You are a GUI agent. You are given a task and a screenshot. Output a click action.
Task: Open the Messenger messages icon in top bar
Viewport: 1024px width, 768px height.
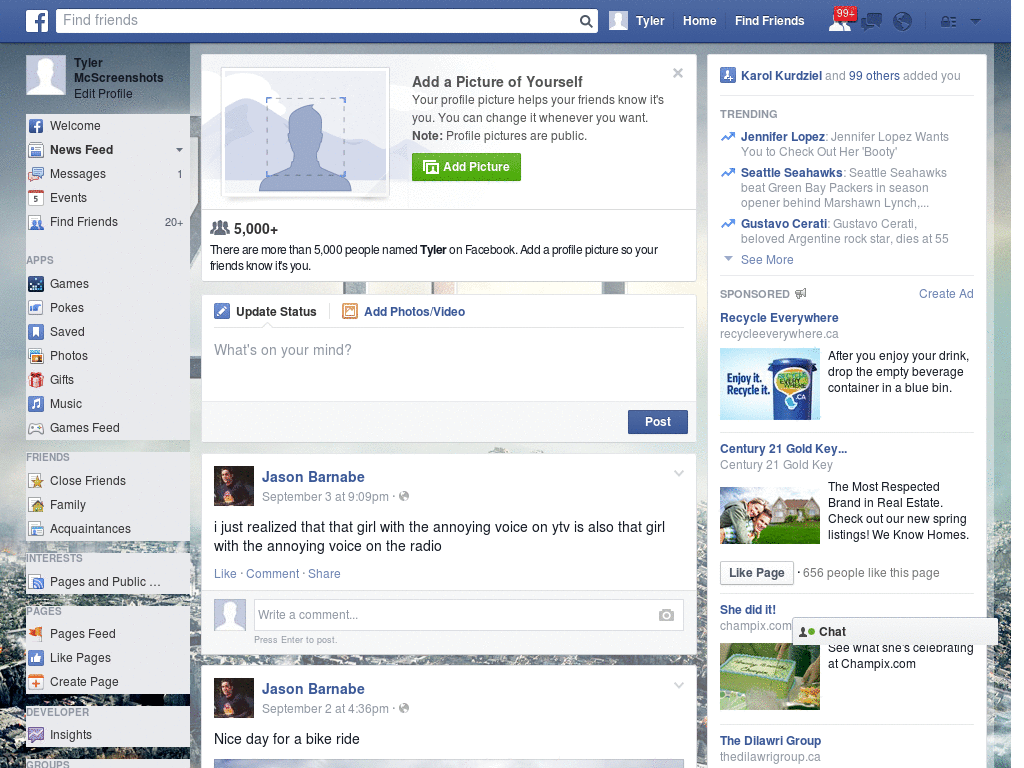pyautogui.click(x=871, y=21)
